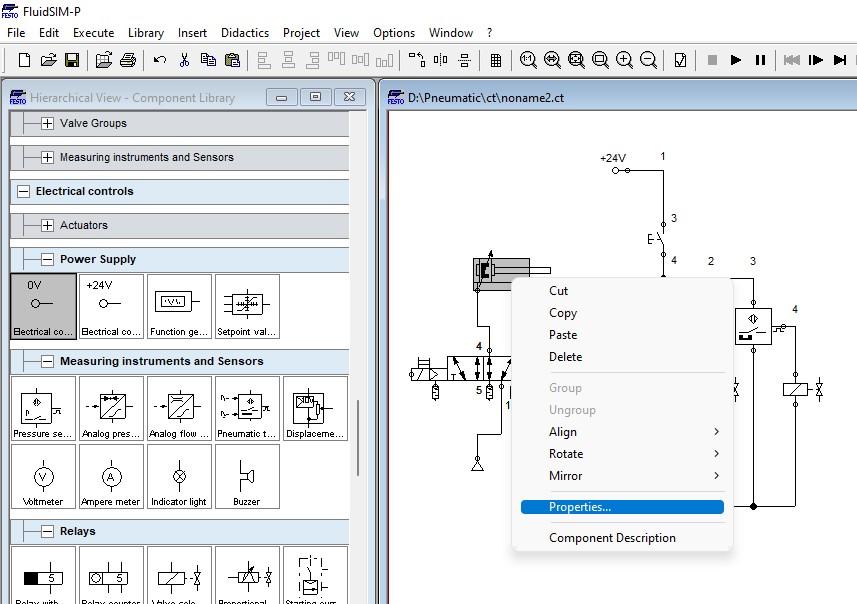The image size is (857, 604).
Task: Select the Pressure sensor component
Action: point(43,408)
